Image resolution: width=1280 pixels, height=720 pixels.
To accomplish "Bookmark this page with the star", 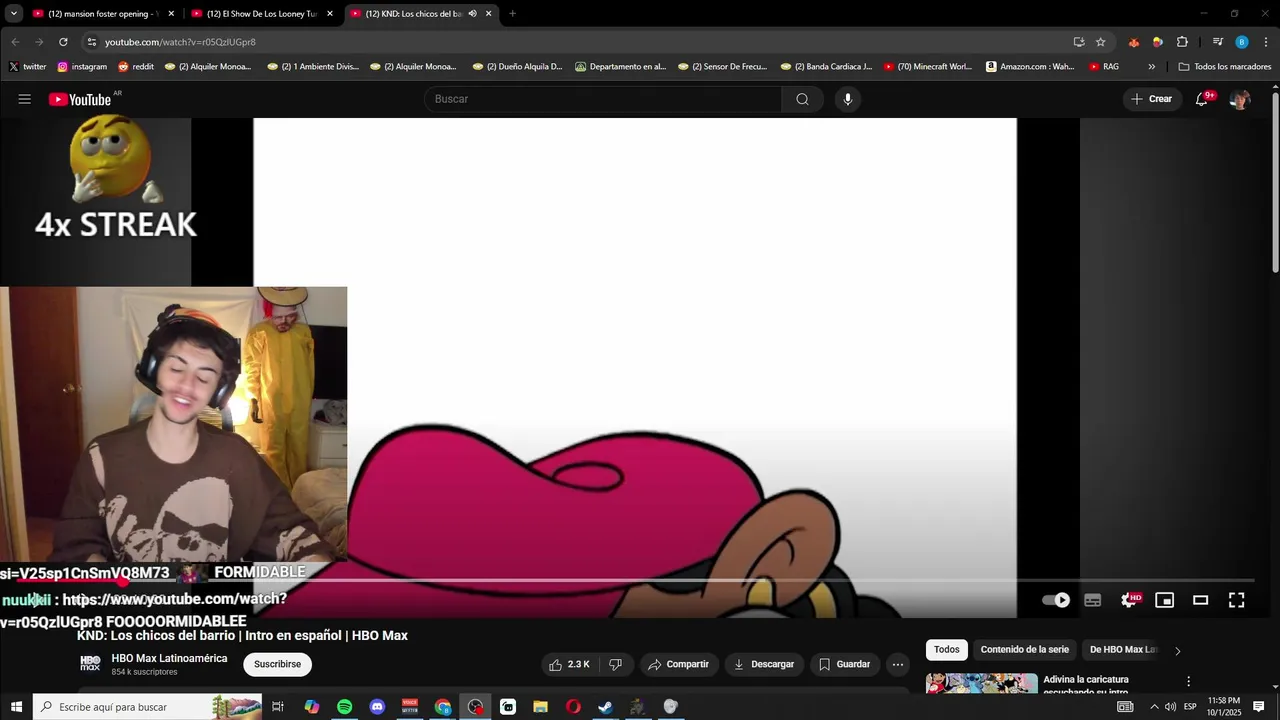I will pos(1100,42).
